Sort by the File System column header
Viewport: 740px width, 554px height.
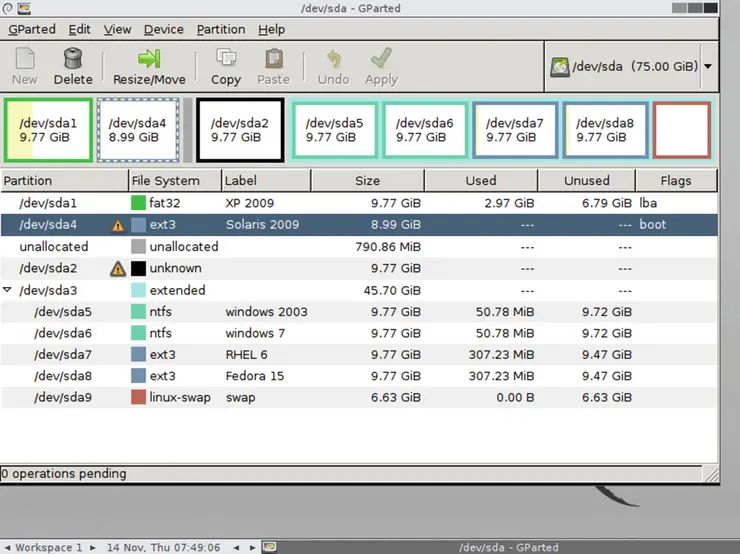coord(175,181)
